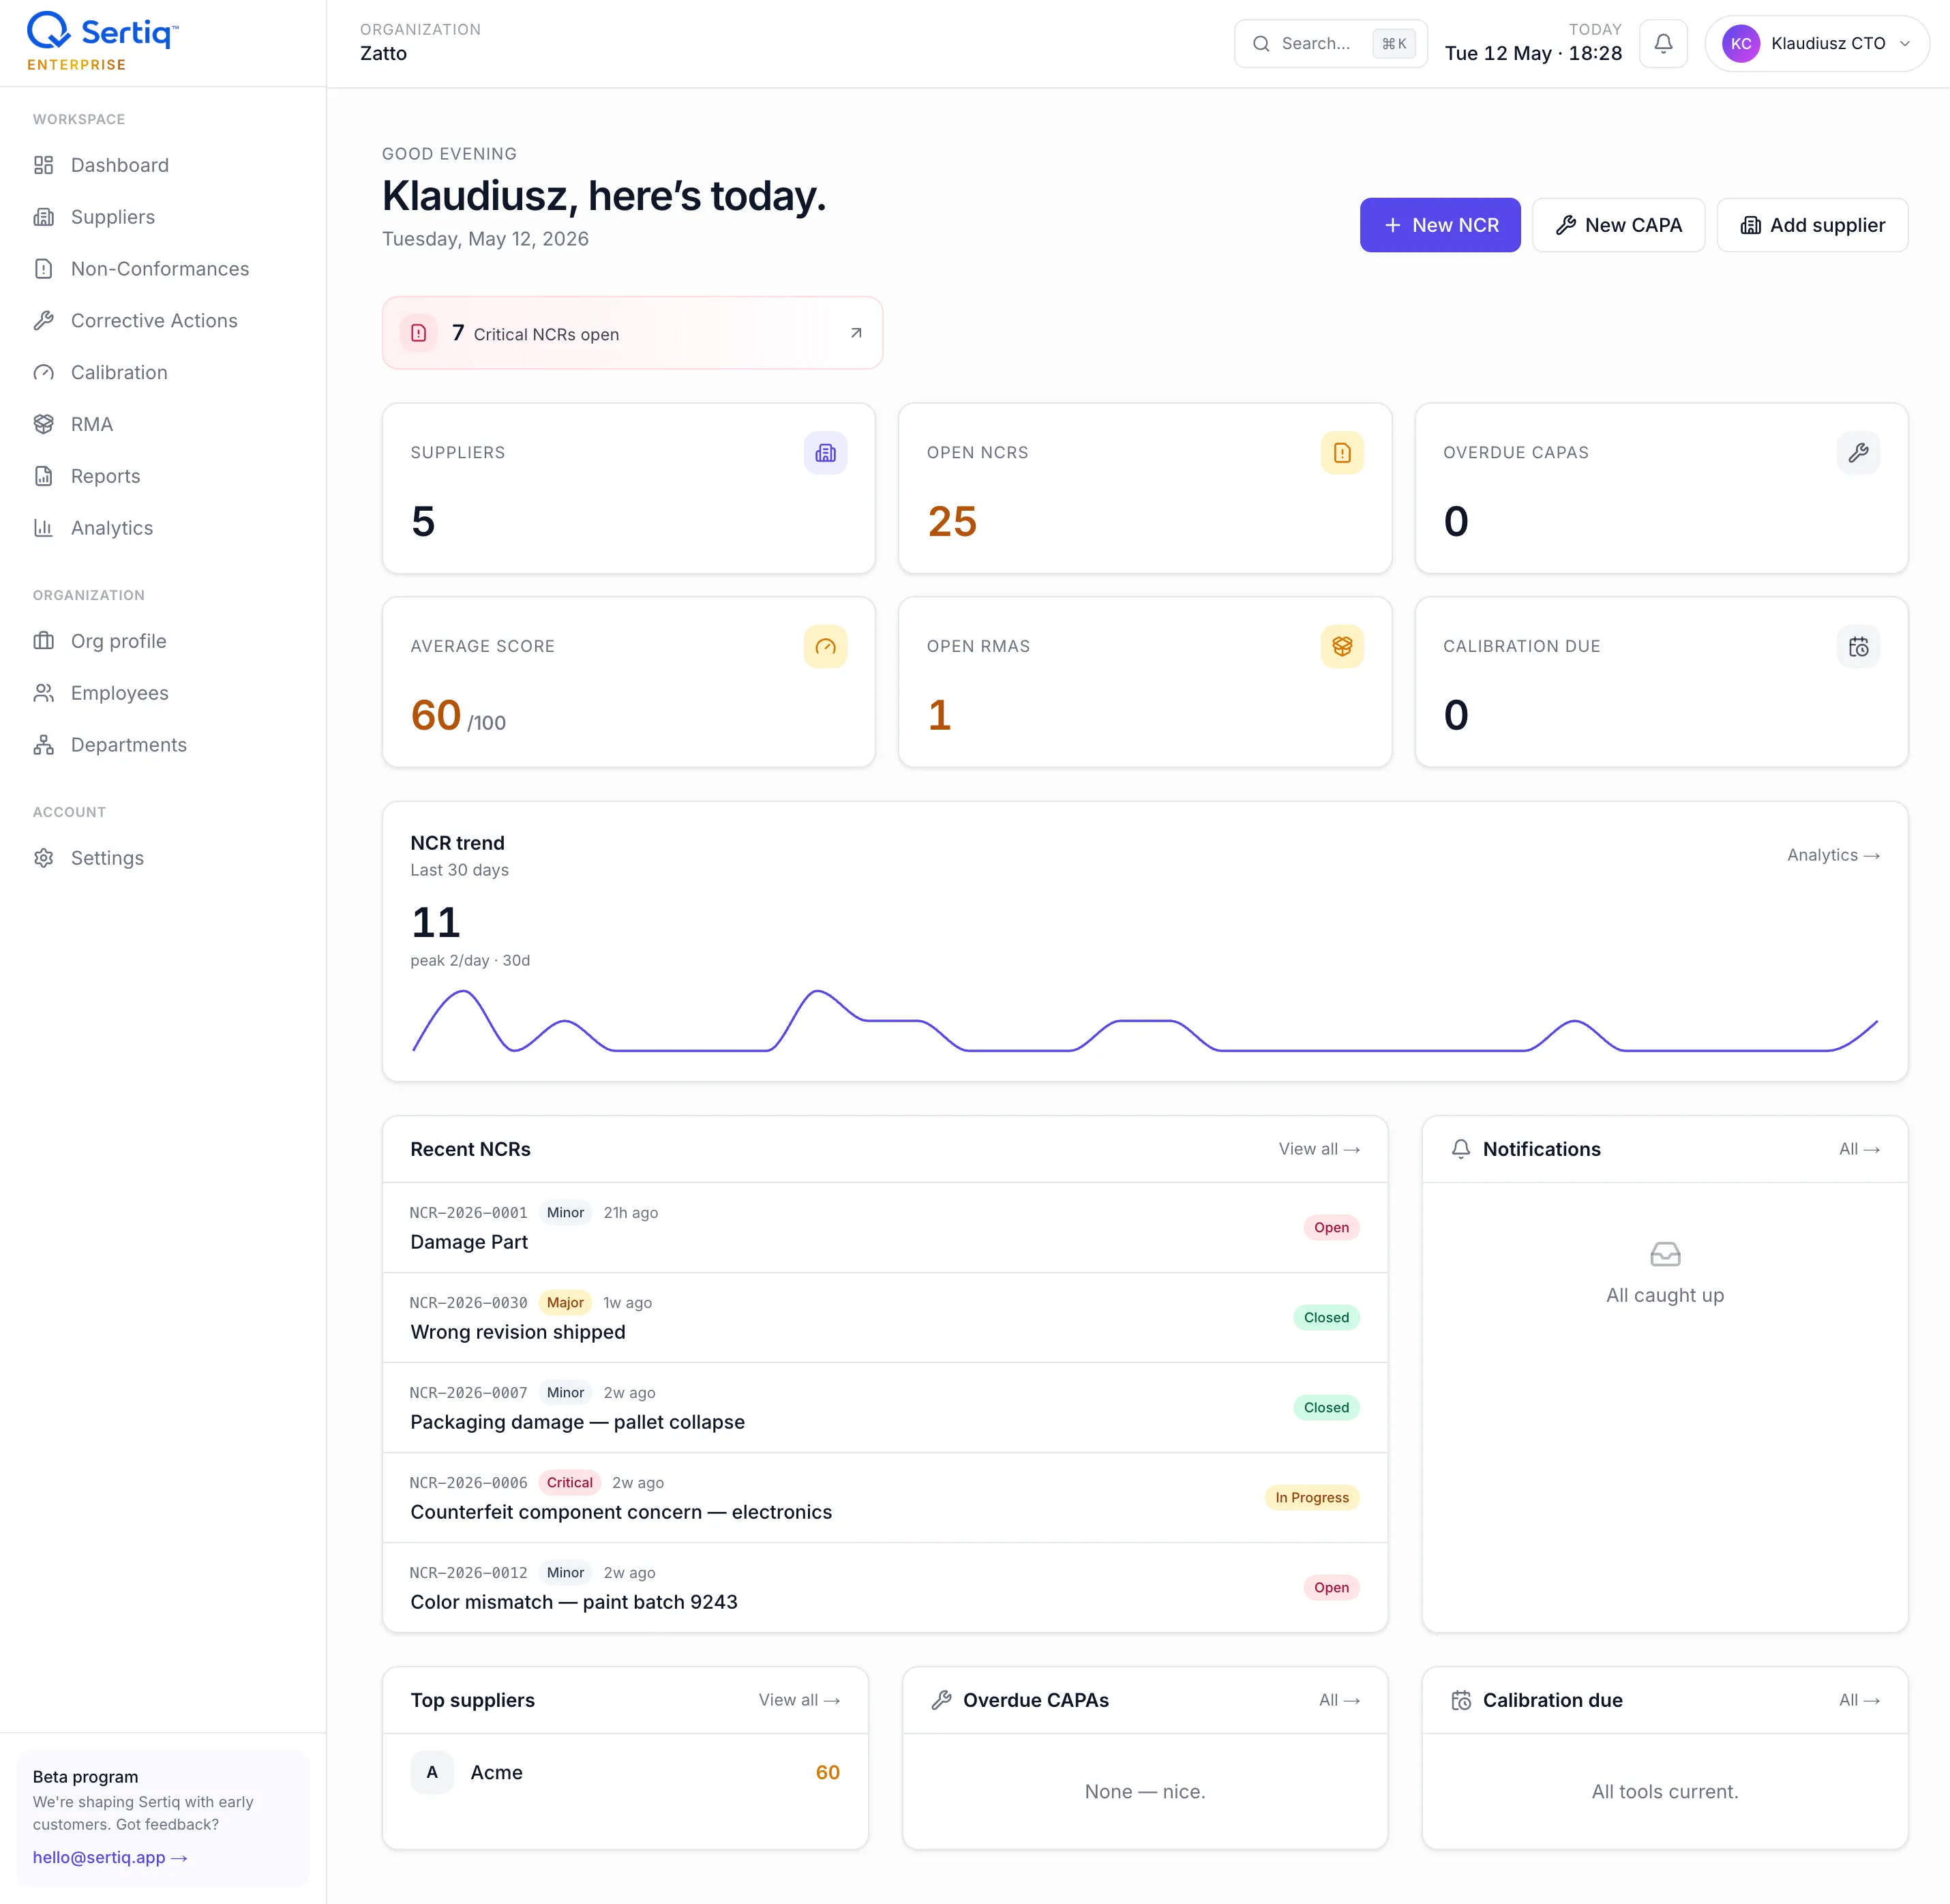Click the Departments hierarchy icon
Image resolution: width=1950 pixels, height=1904 pixels.
43,745
